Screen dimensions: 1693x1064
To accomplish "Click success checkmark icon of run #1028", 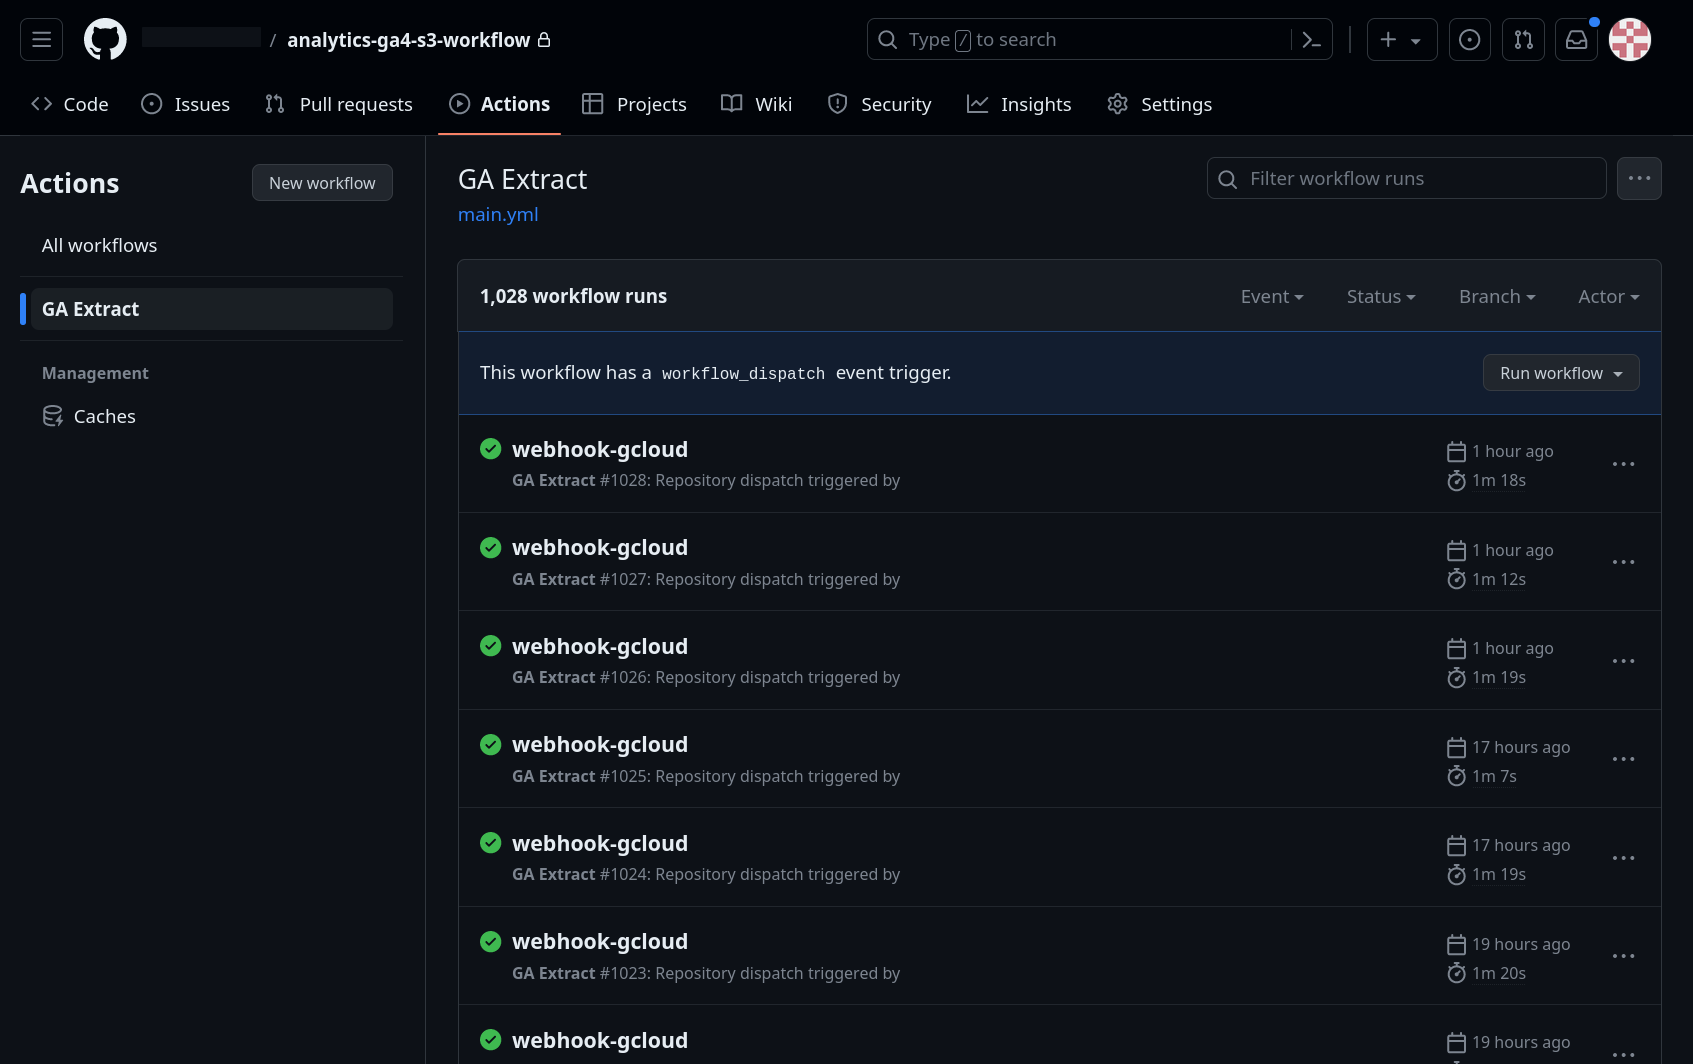I will [x=490, y=448].
